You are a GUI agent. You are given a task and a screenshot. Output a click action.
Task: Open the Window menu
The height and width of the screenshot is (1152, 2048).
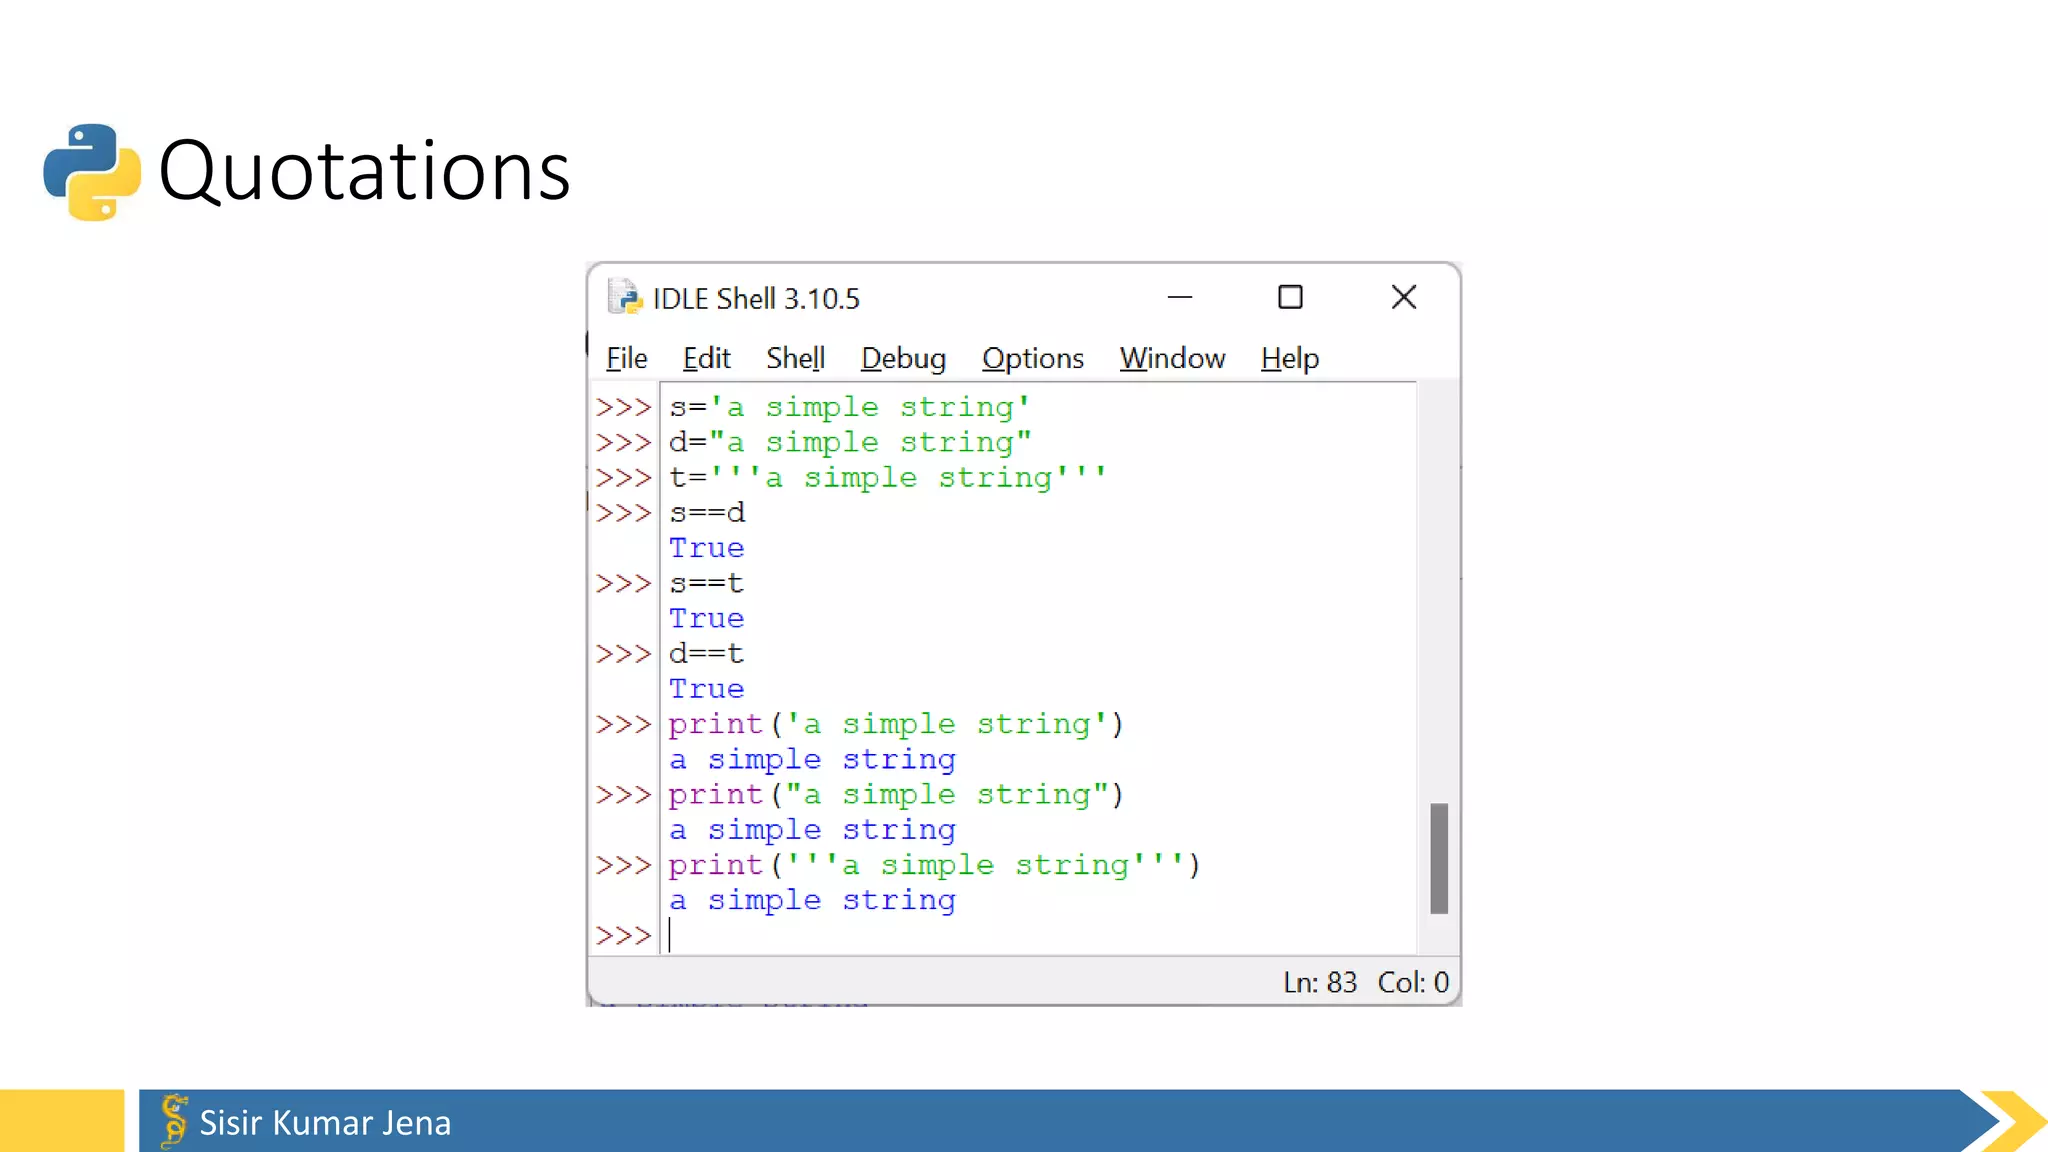tap(1172, 358)
